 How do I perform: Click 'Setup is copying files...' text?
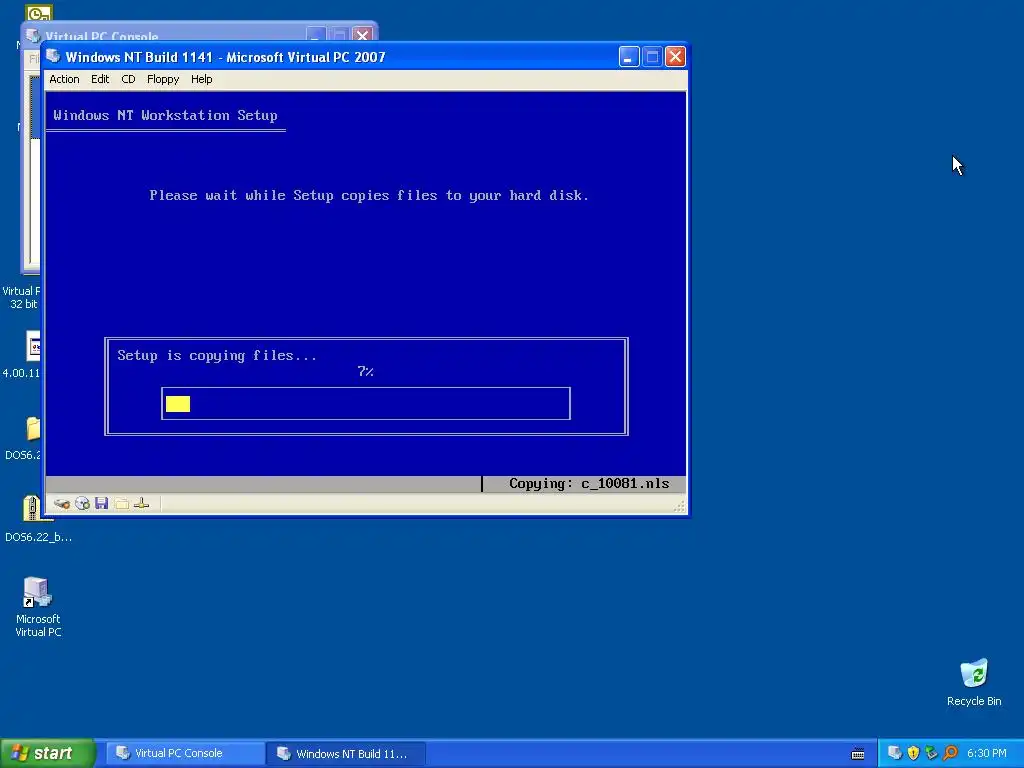point(217,356)
